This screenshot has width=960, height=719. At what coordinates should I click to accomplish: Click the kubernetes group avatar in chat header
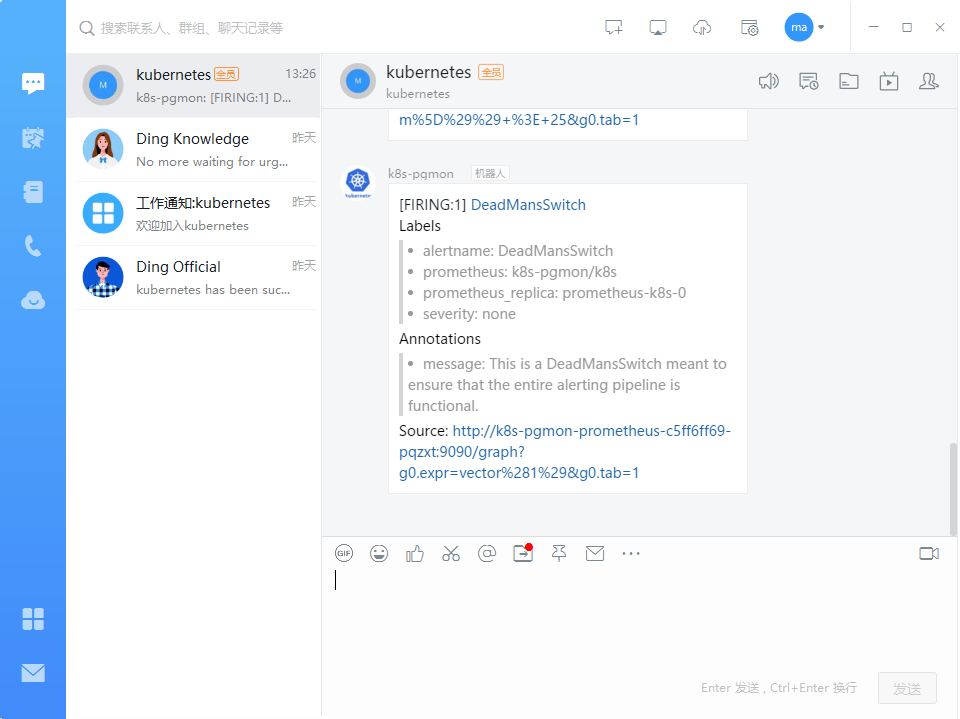point(358,81)
